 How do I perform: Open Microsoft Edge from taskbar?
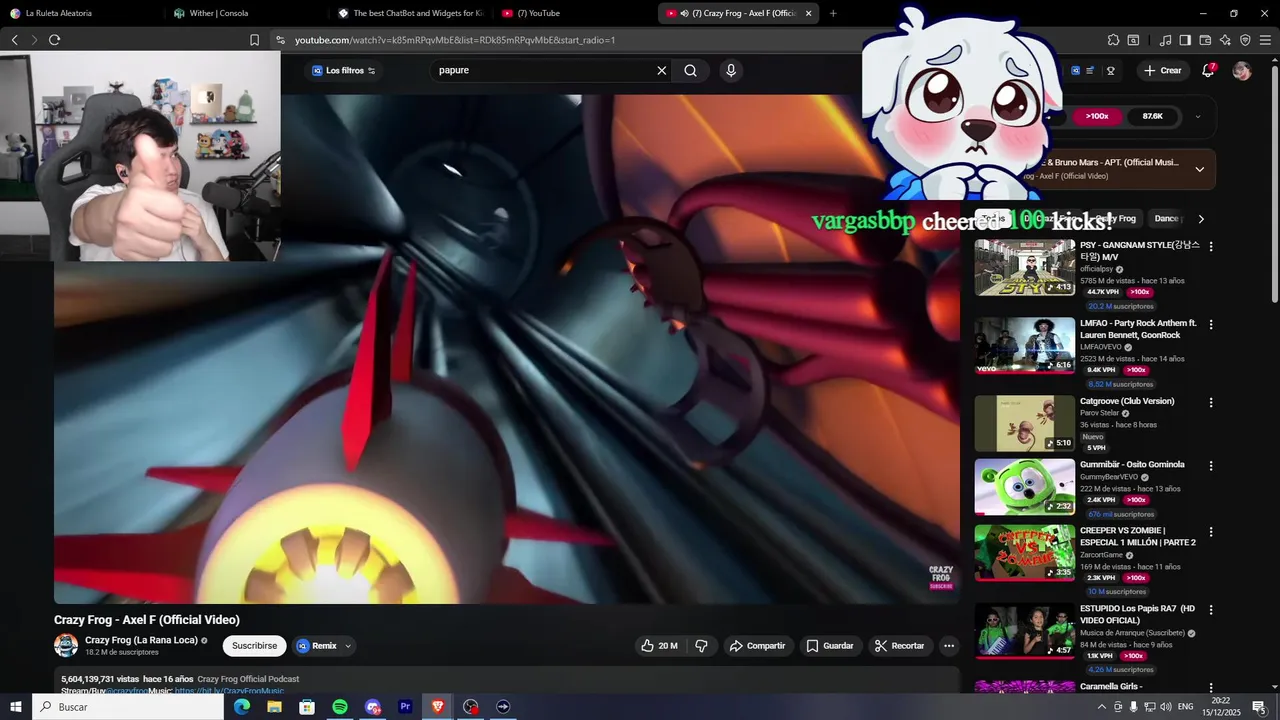click(x=242, y=707)
